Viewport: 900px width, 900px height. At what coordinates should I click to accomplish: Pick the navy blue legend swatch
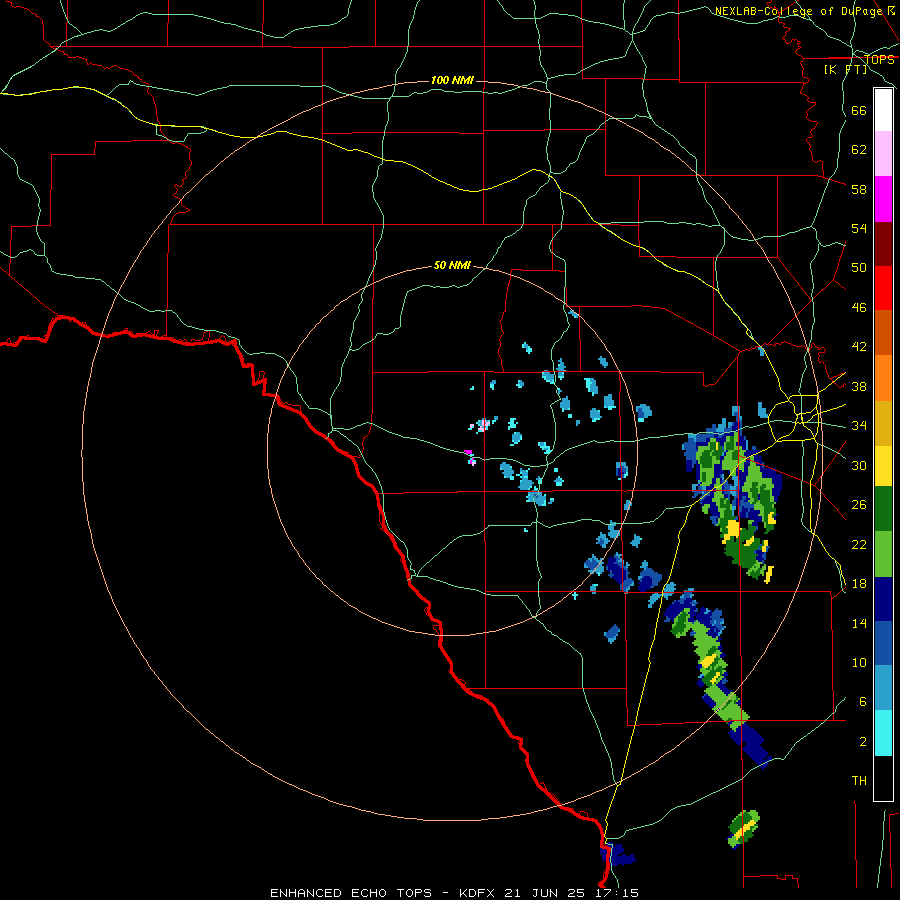point(883,599)
